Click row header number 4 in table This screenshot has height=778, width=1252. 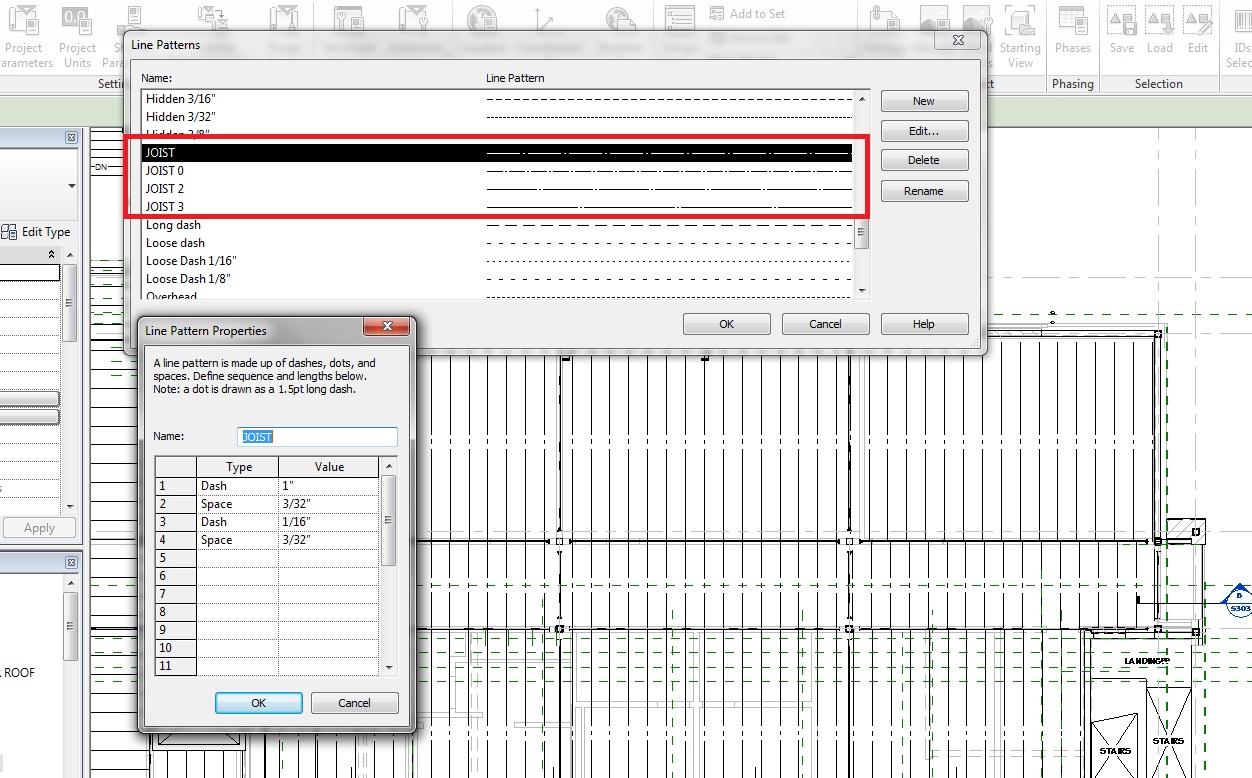(176, 540)
